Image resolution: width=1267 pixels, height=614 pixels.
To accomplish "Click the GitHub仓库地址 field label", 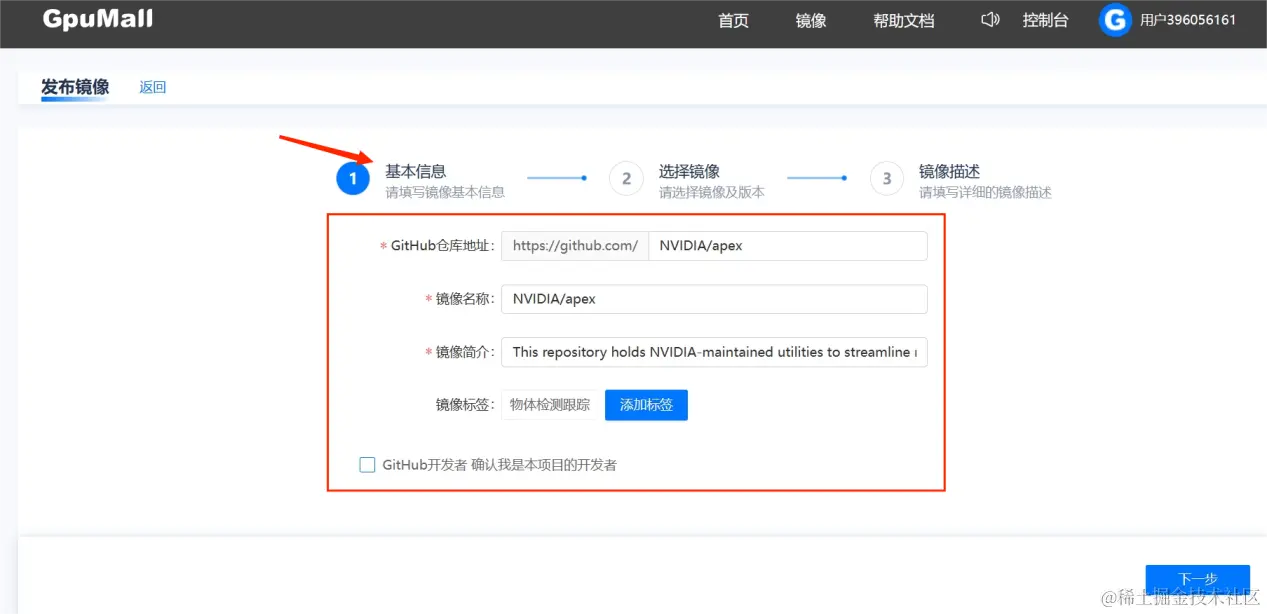I will coord(443,245).
